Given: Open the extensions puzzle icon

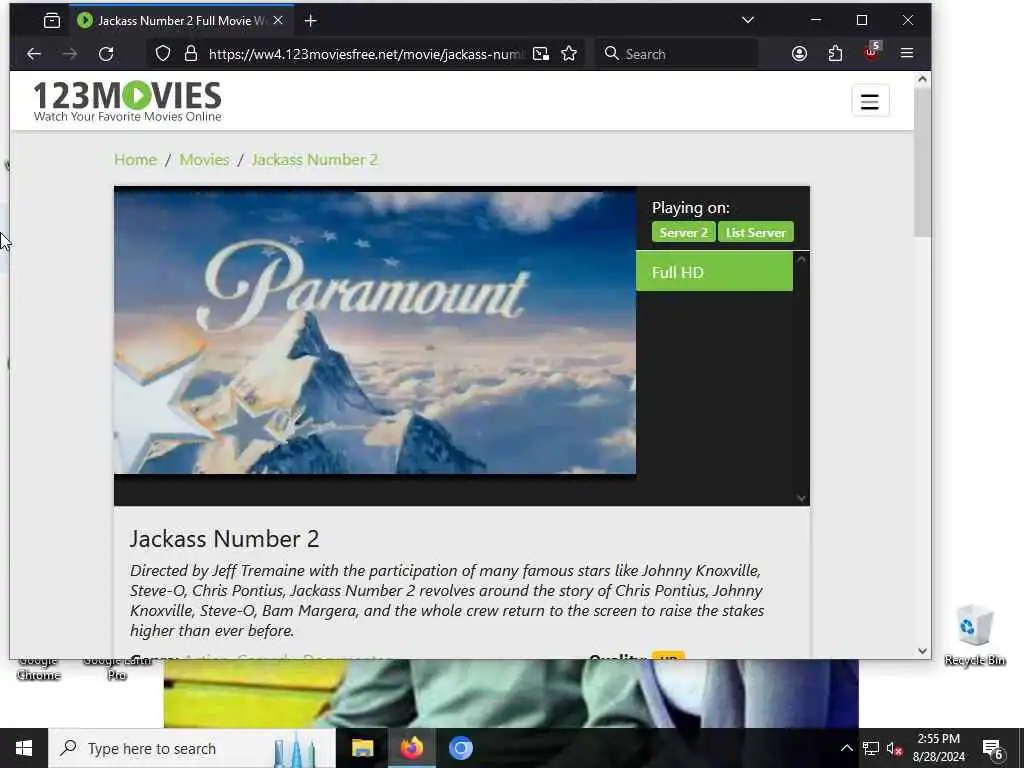Looking at the screenshot, I should [835, 54].
